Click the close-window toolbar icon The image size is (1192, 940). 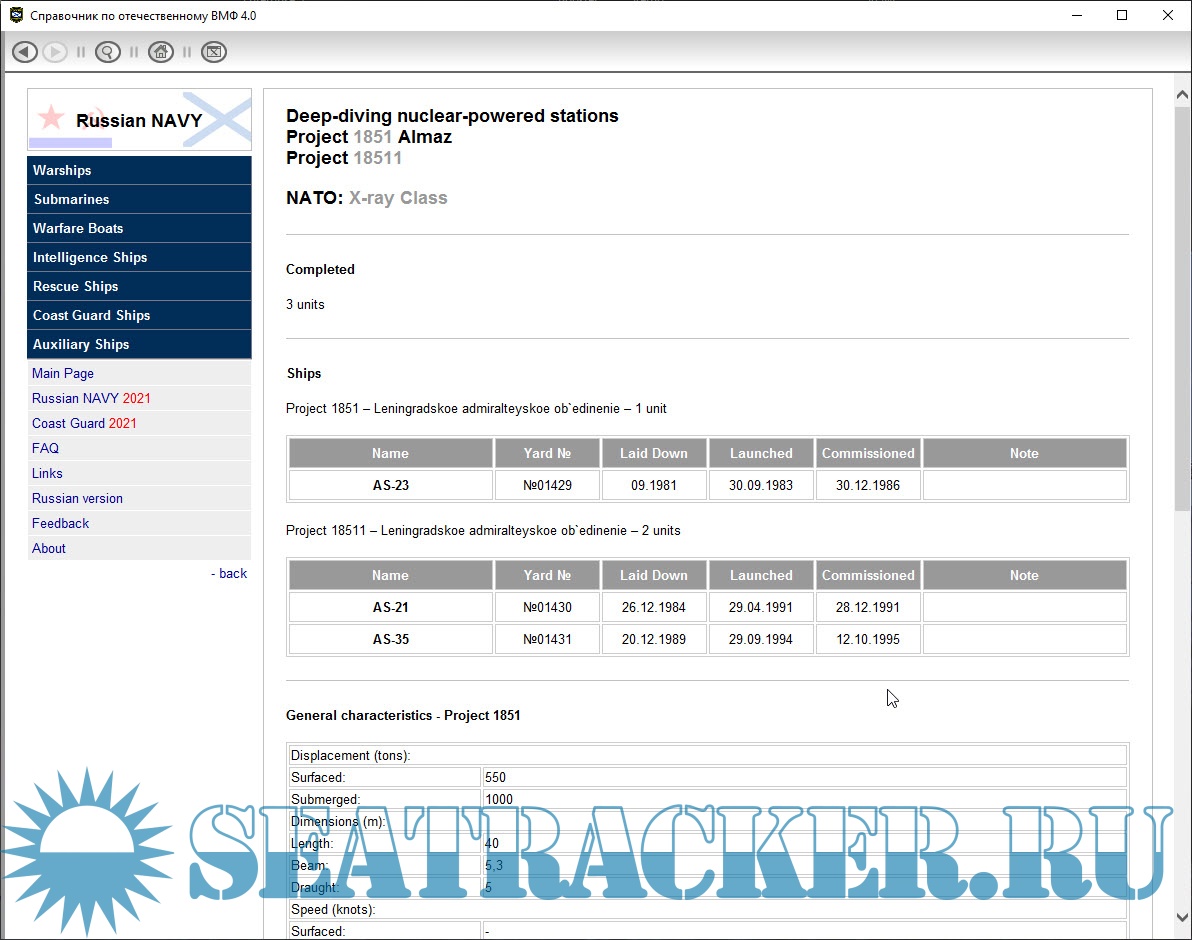coord(214,52)
